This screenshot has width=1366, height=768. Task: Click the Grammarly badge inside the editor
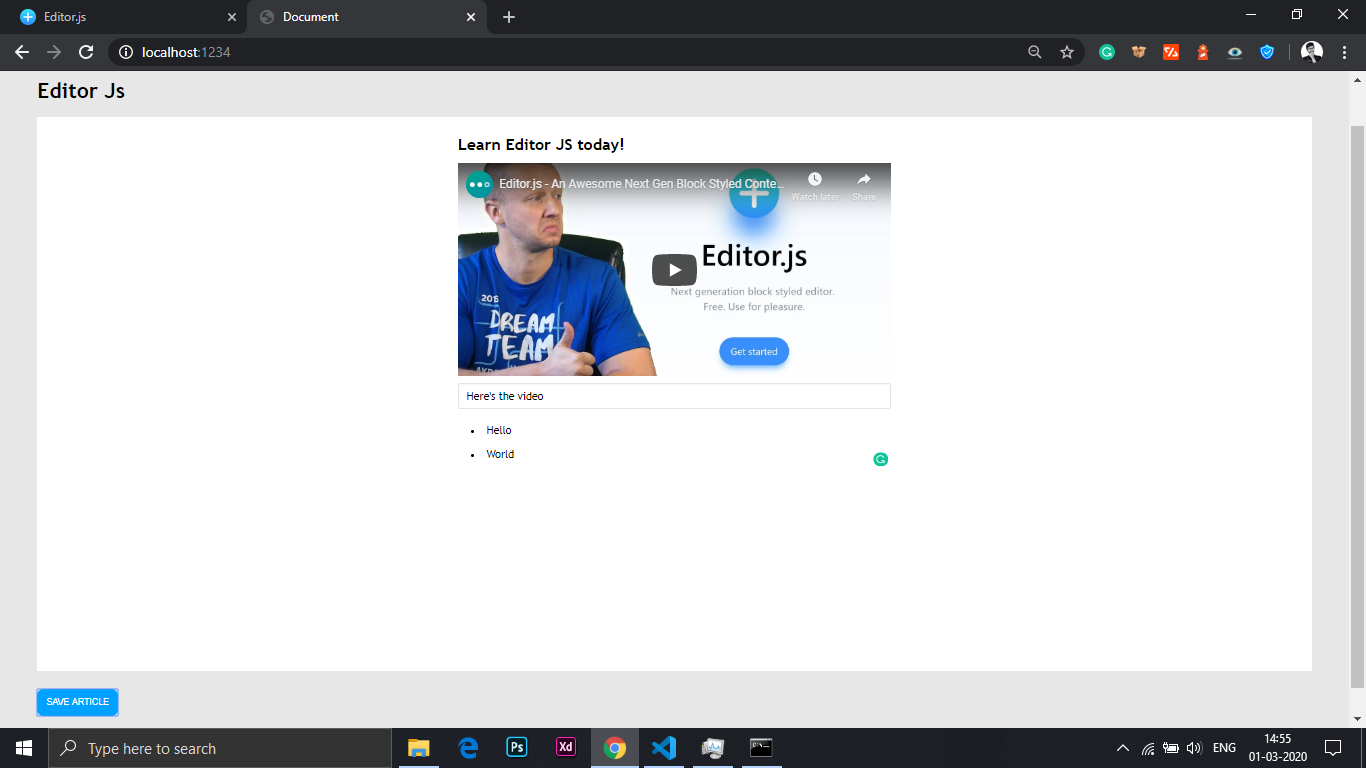click(880, 459)
